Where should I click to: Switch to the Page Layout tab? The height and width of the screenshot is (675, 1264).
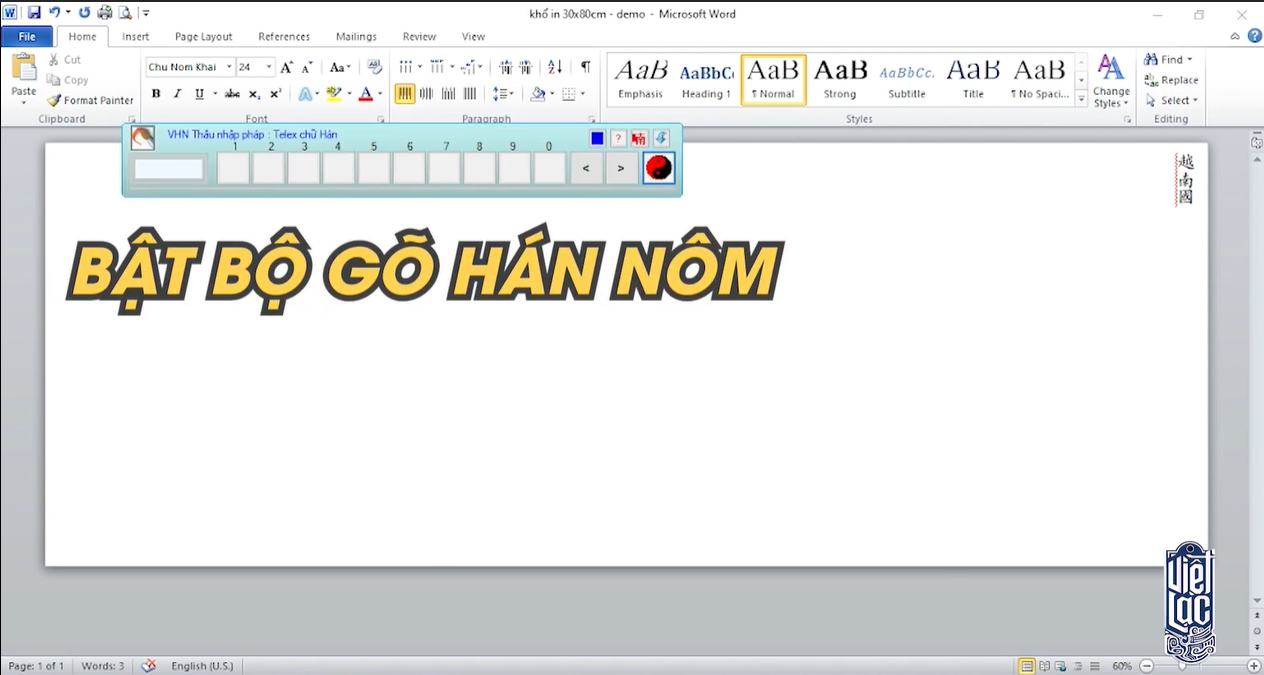tap(204, 37)
